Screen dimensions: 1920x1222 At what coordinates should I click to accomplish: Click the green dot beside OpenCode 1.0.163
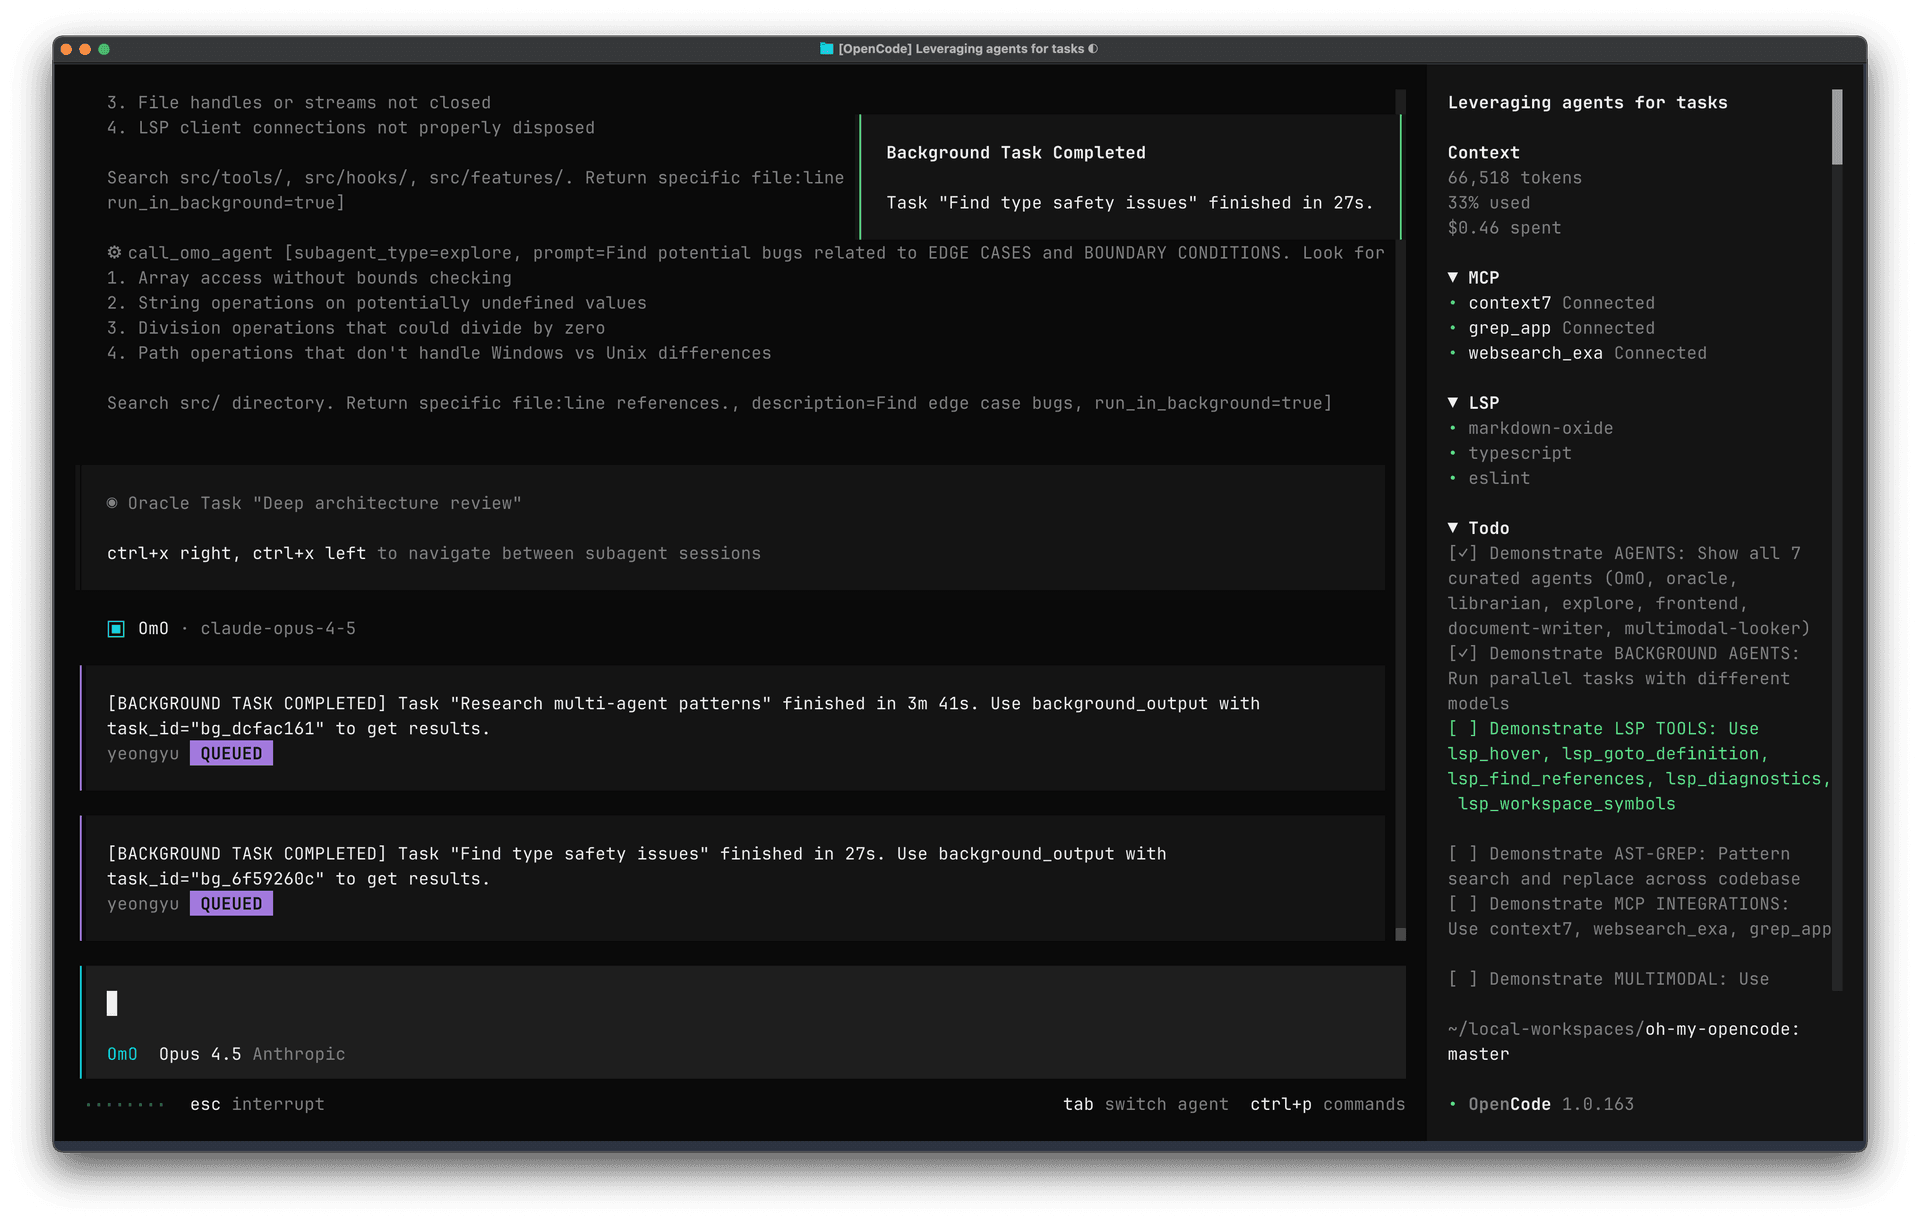(x=1453, y=1104)
